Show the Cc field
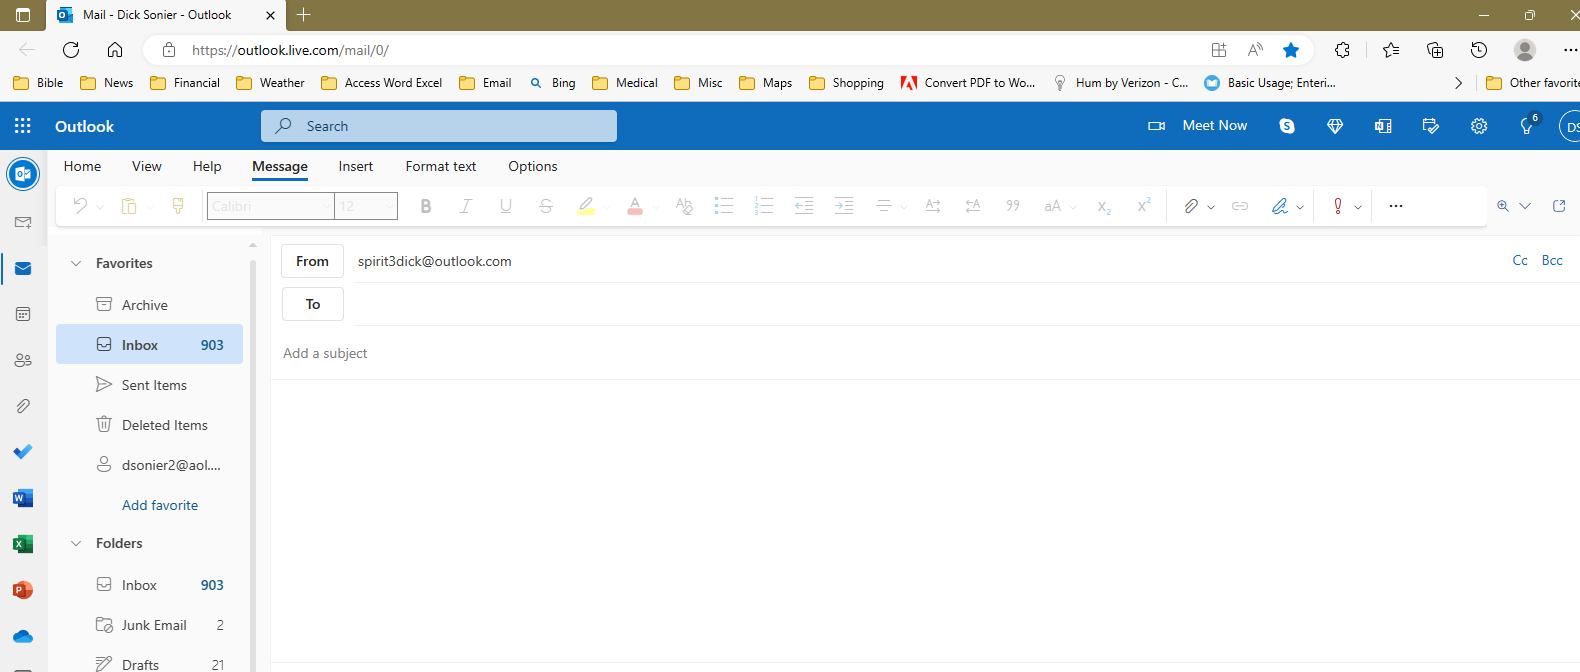Viewport: 1580px width, 672px height. pyautogui.click(x=1520, y=260)
